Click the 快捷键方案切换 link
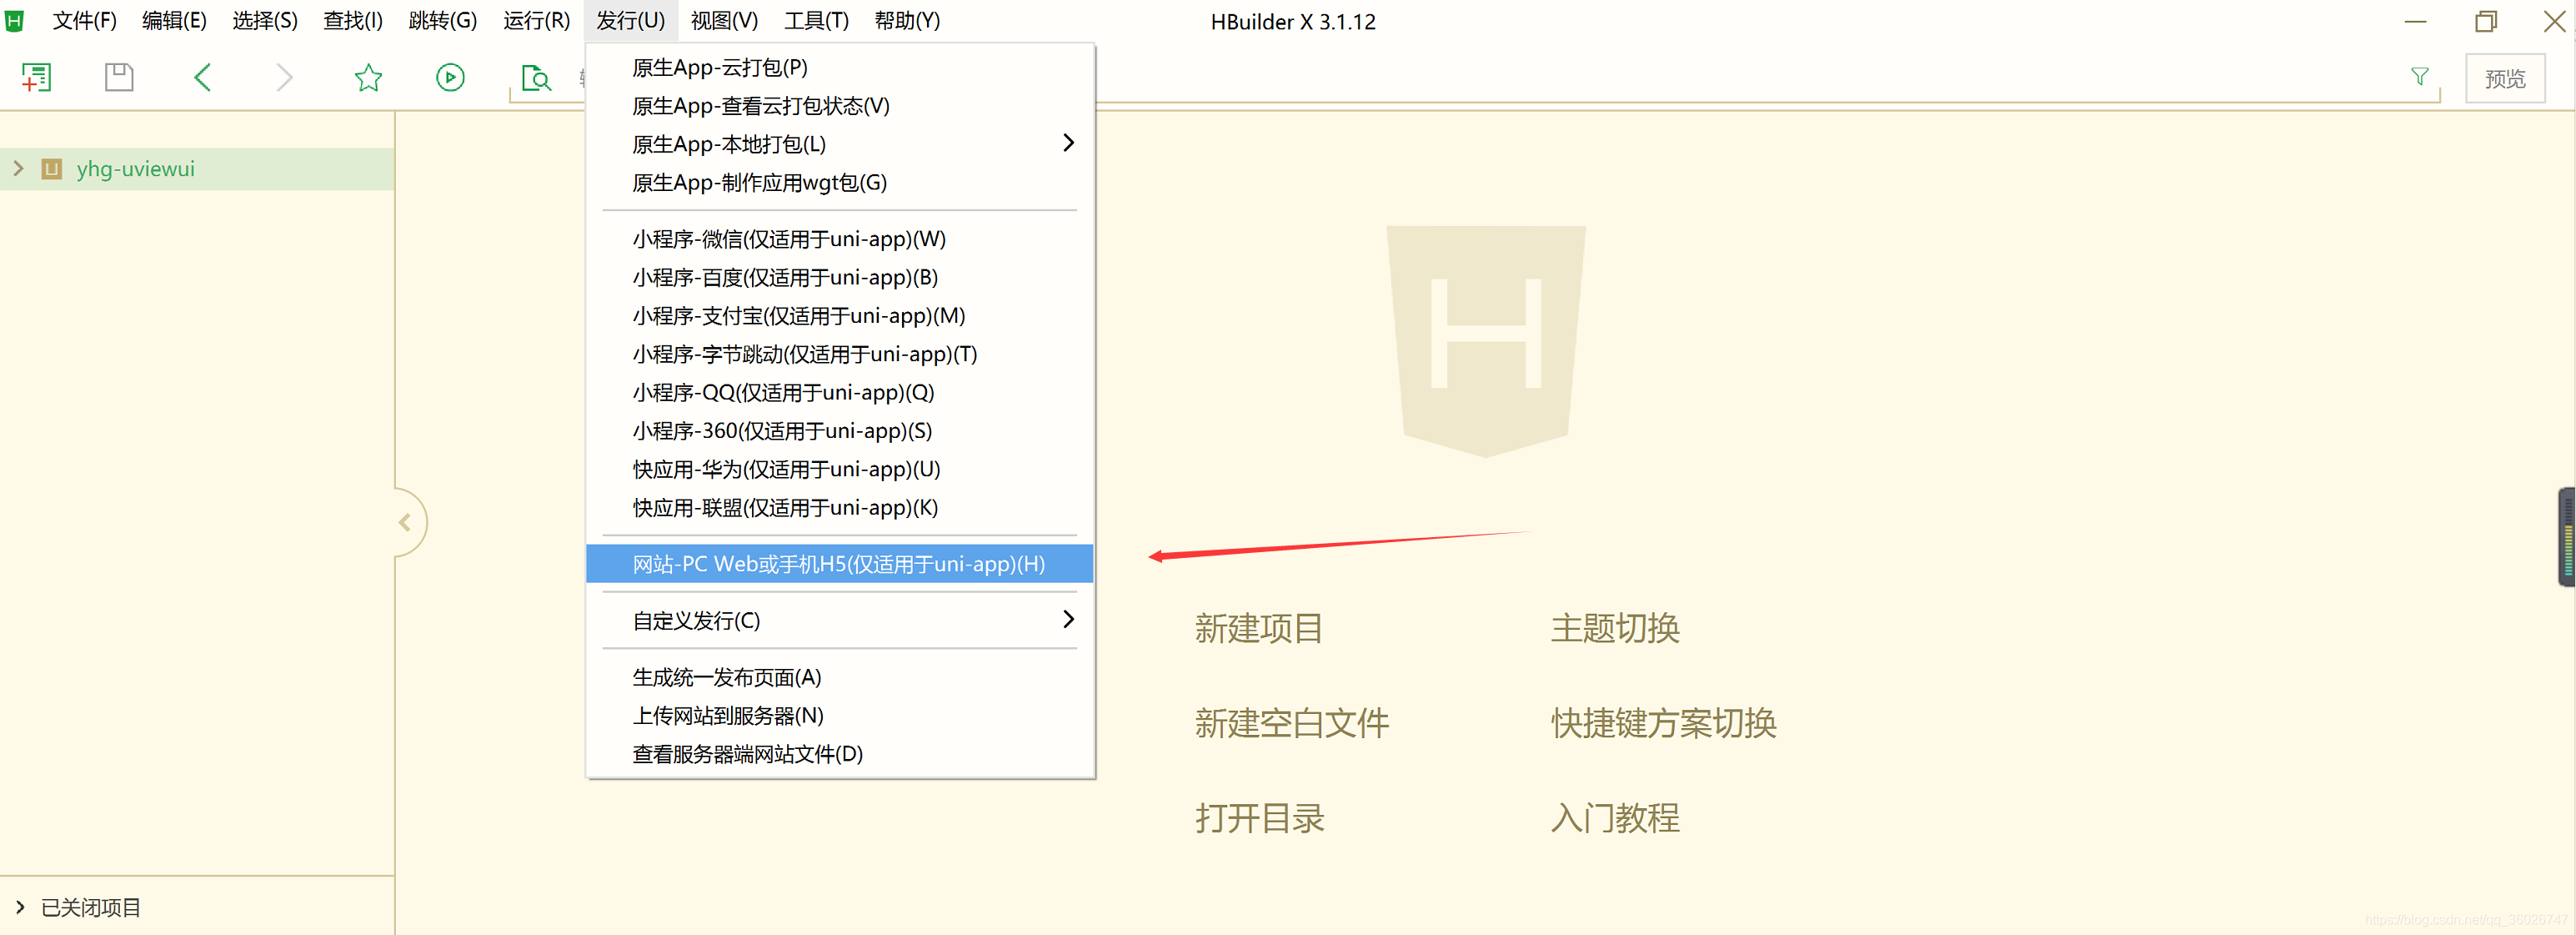Viewport: 2576px width, 935px height. pyautogui.click(x=1663, y=723)
